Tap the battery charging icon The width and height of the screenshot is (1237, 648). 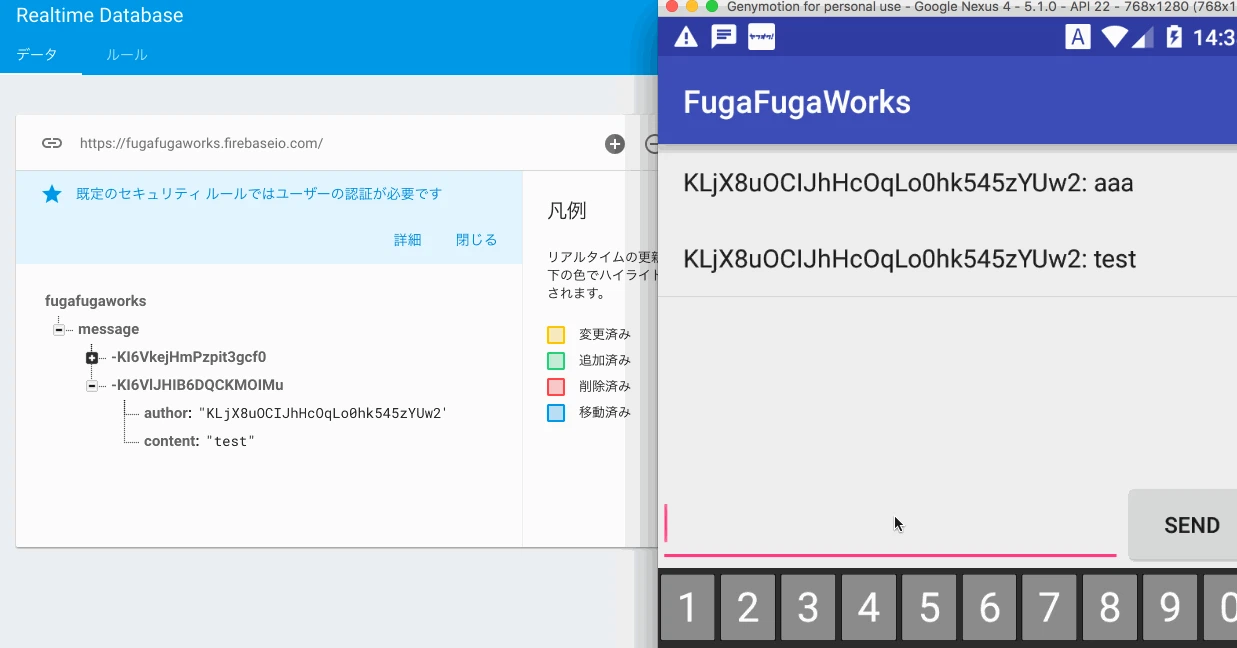coord(1174,37)
